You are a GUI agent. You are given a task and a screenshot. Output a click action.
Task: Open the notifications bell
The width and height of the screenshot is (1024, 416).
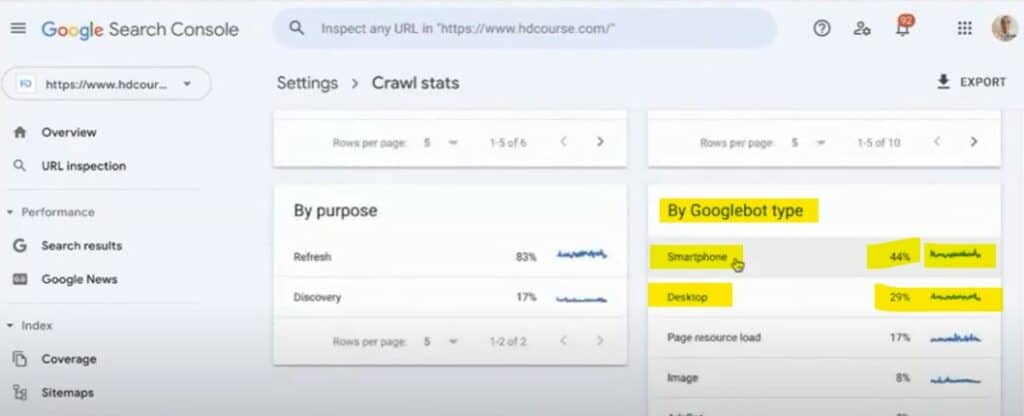click(x=903, y=27)
